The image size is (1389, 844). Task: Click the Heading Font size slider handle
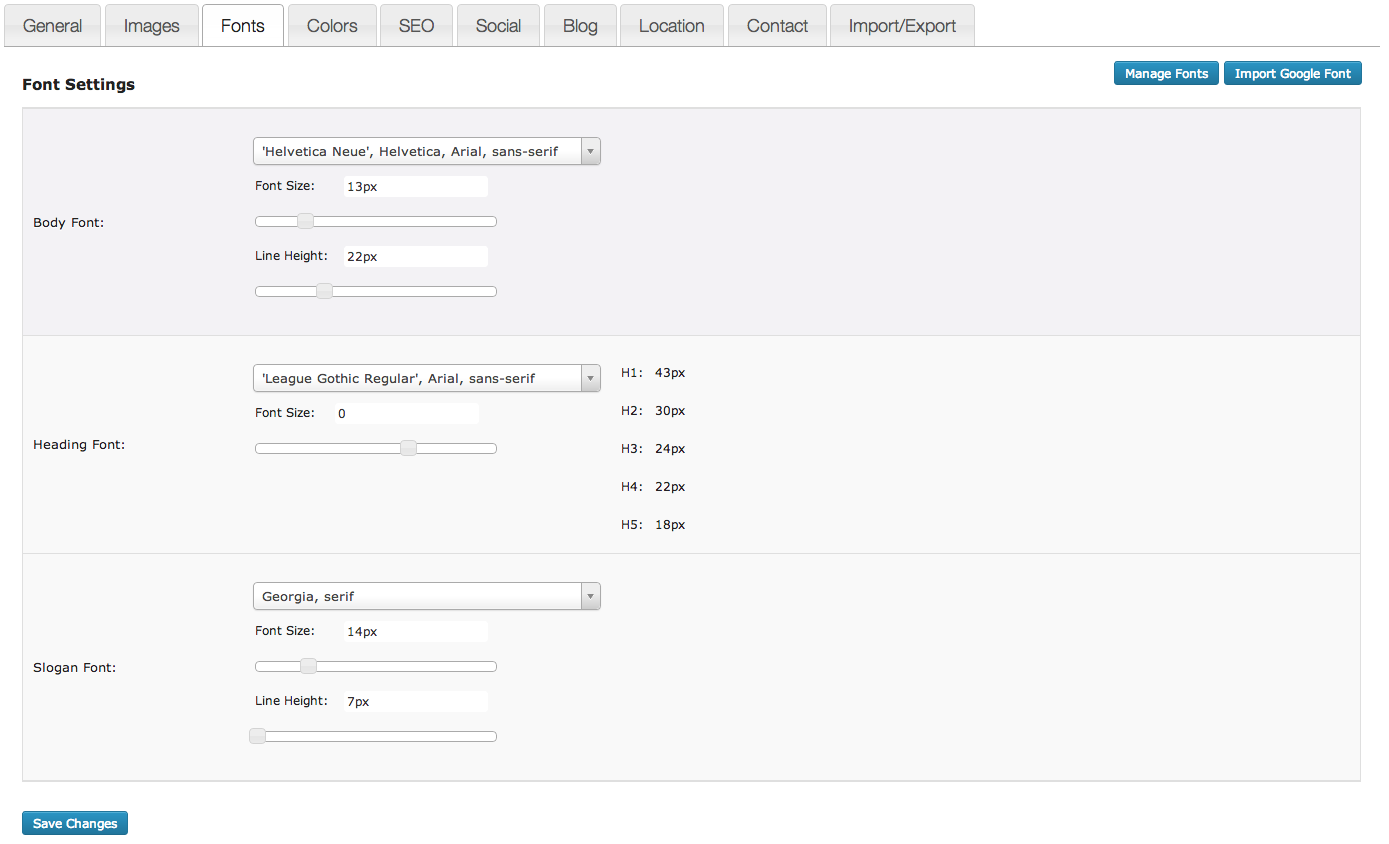click(x=408, y=449)
